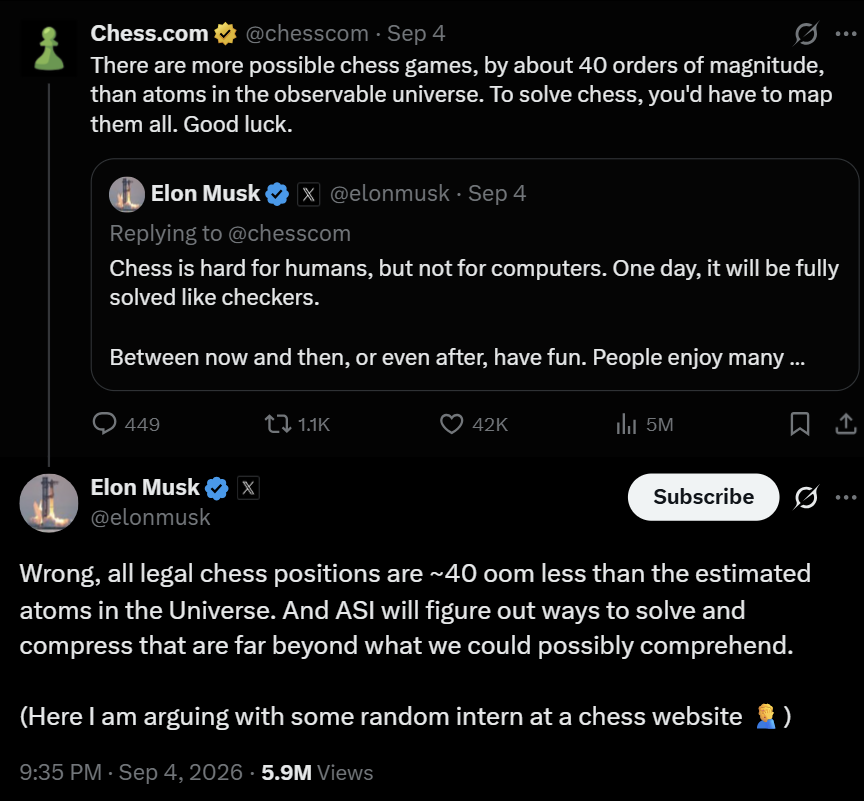Image resolution: width=864 pixels, height=801 pixels.
Task: Bookmark the Chess.com post
Action: (x=800, y=424)
